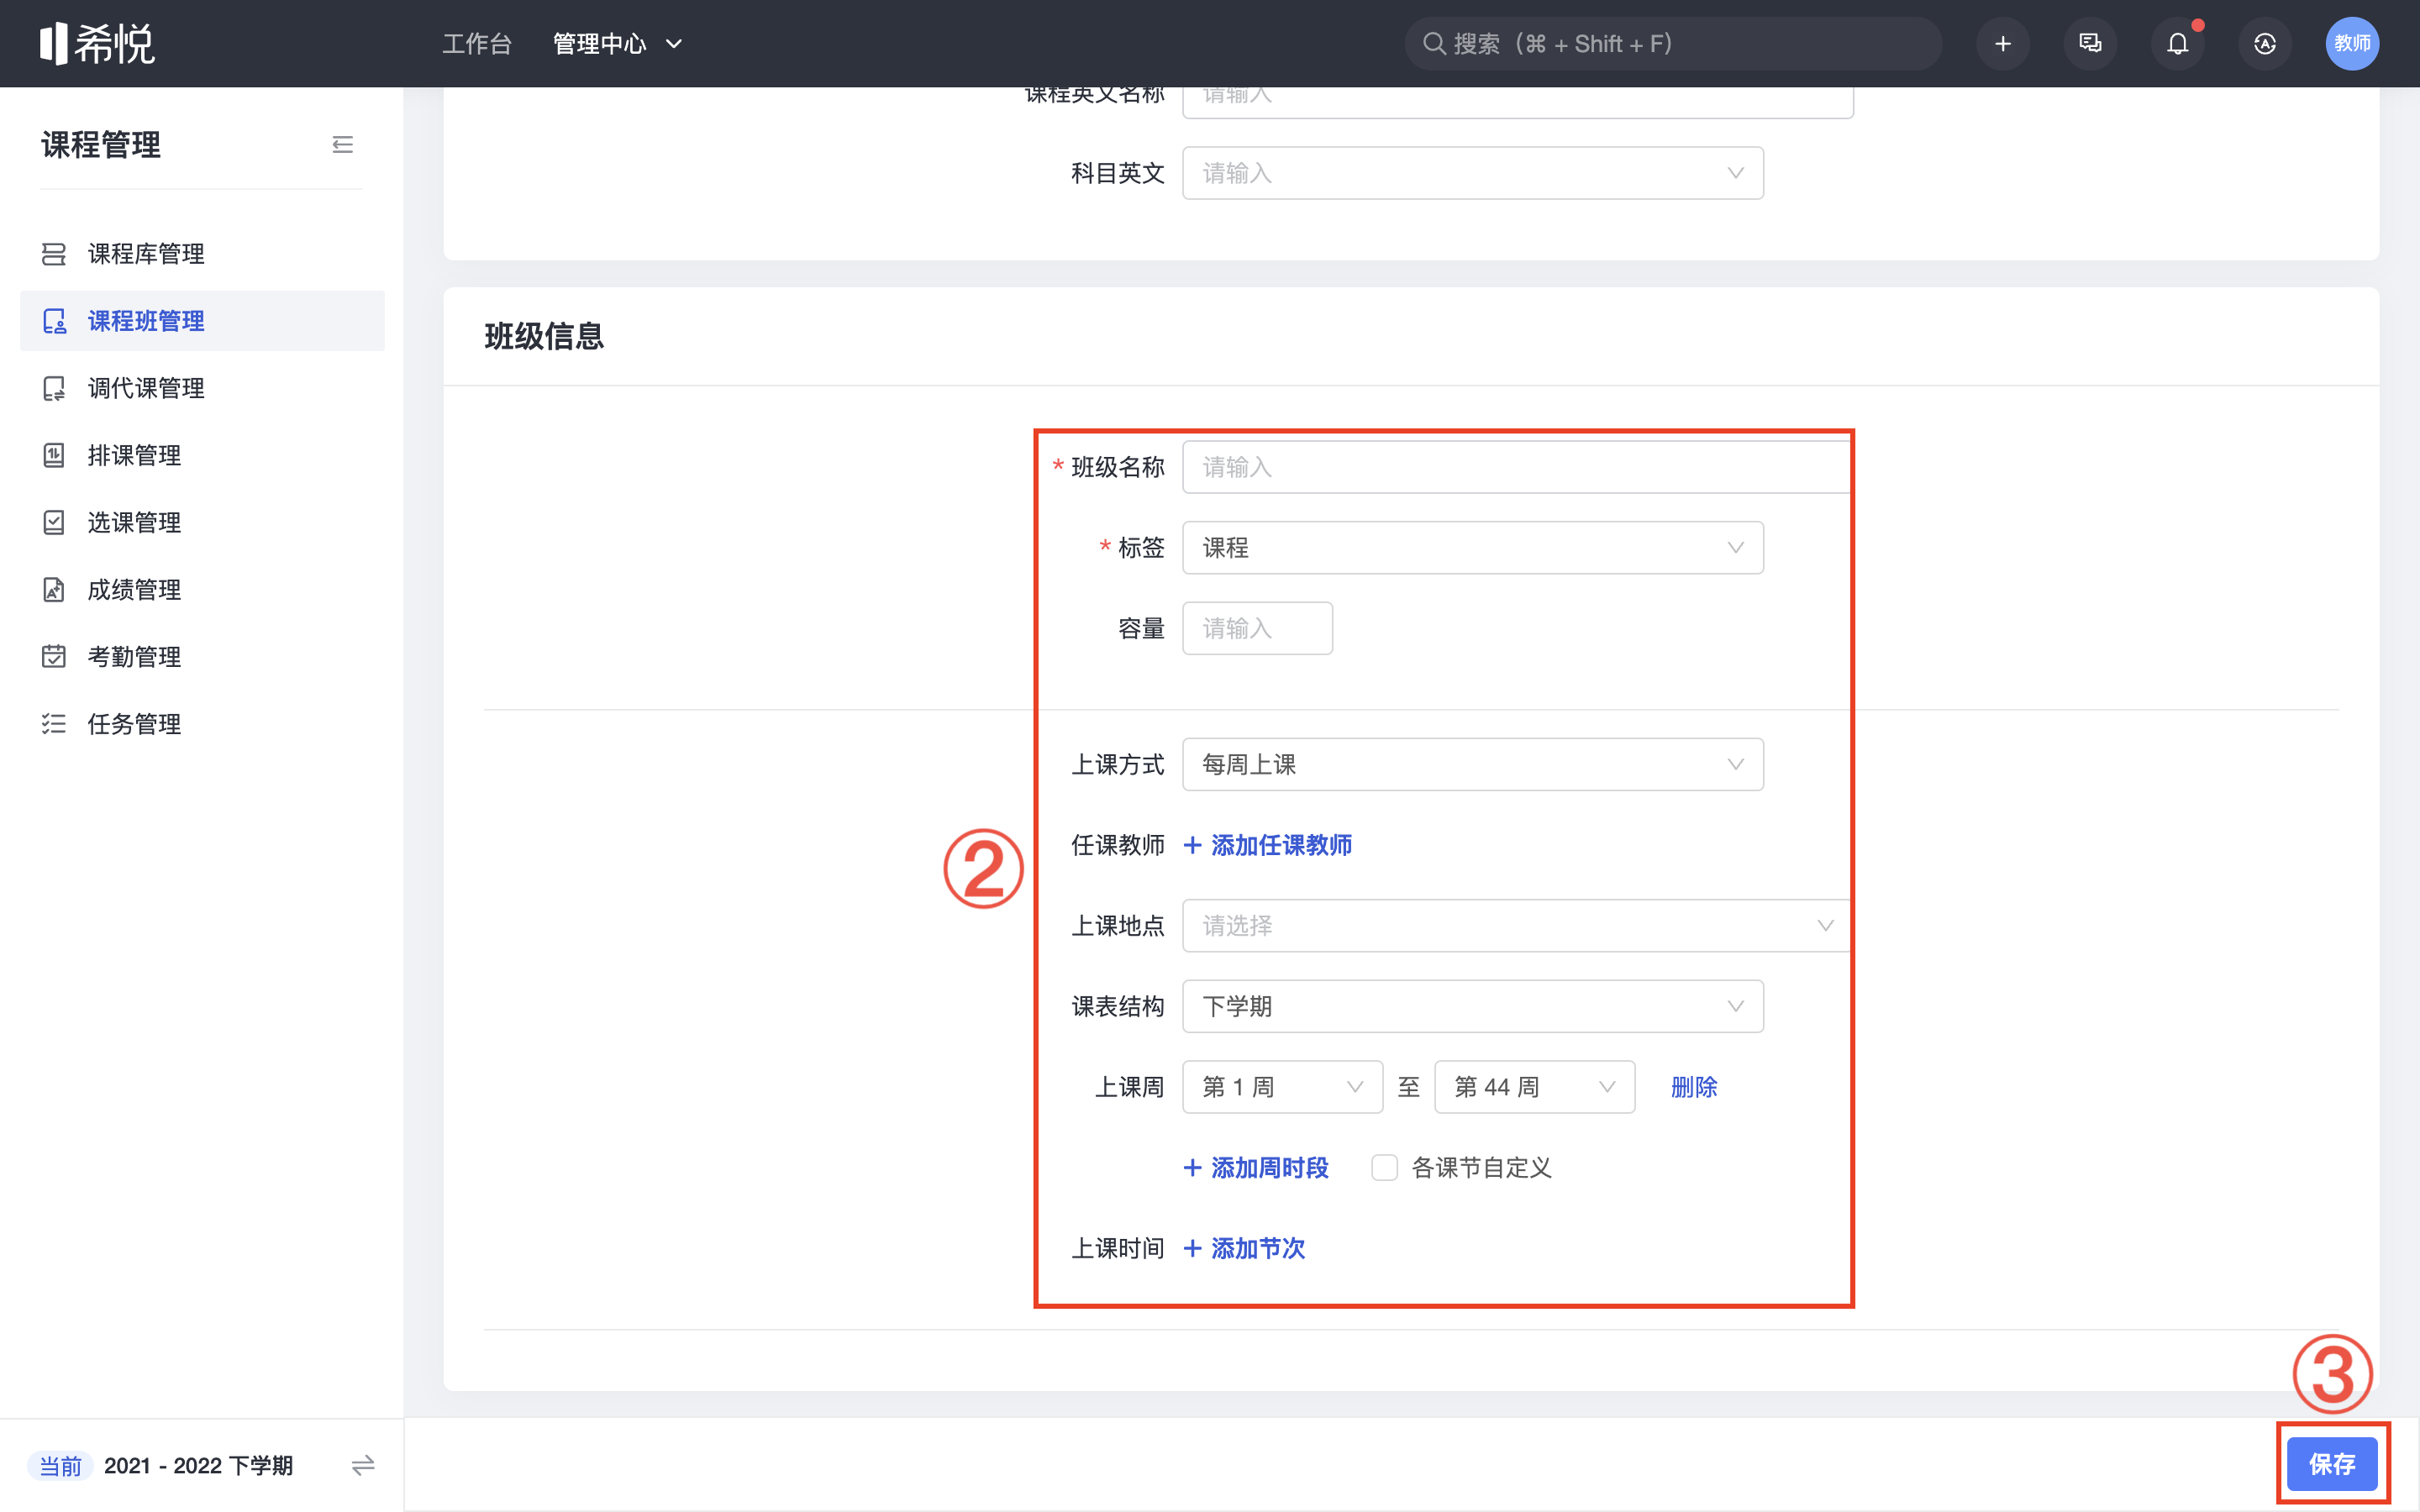Click the 班级信息 section heading
The height and width of the screenshot is (1512, 2420).
[x=544, y=336]
